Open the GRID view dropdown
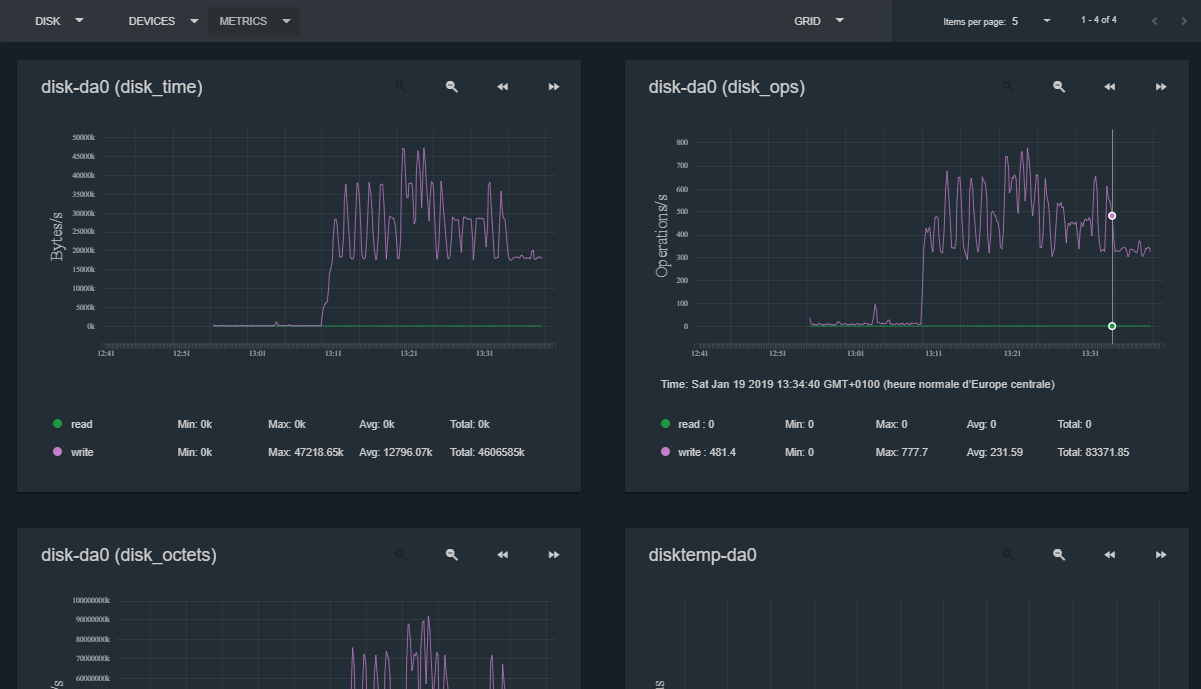The image size is (1201, 689). (x=819, y=21)
